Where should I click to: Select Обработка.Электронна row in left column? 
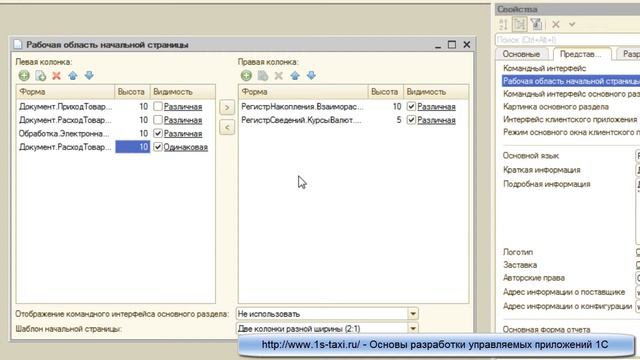(x=65, y=133)
